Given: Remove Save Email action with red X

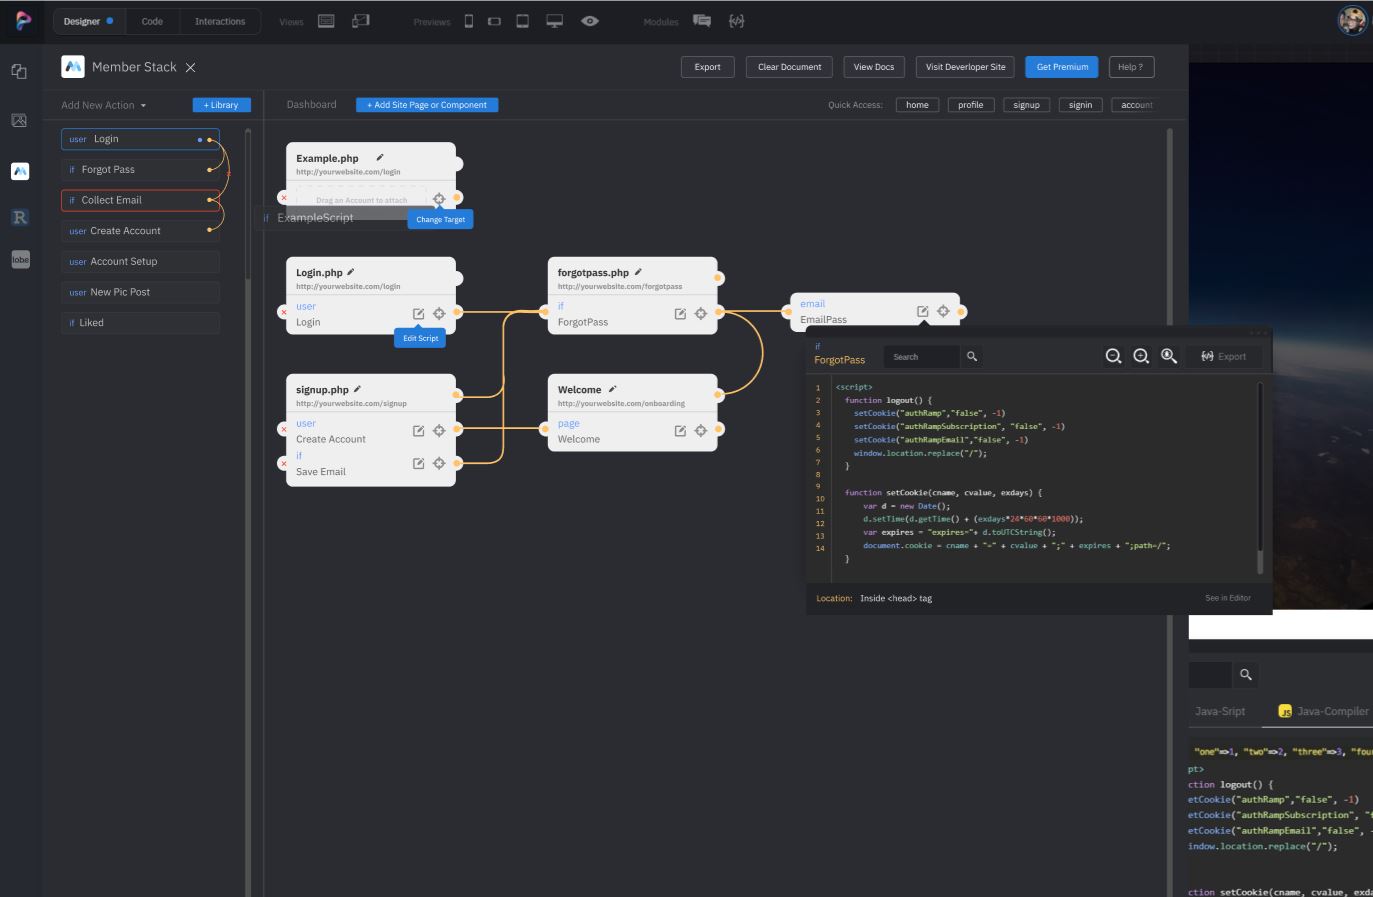Looking at the screenshot, I should pos(284,464).
